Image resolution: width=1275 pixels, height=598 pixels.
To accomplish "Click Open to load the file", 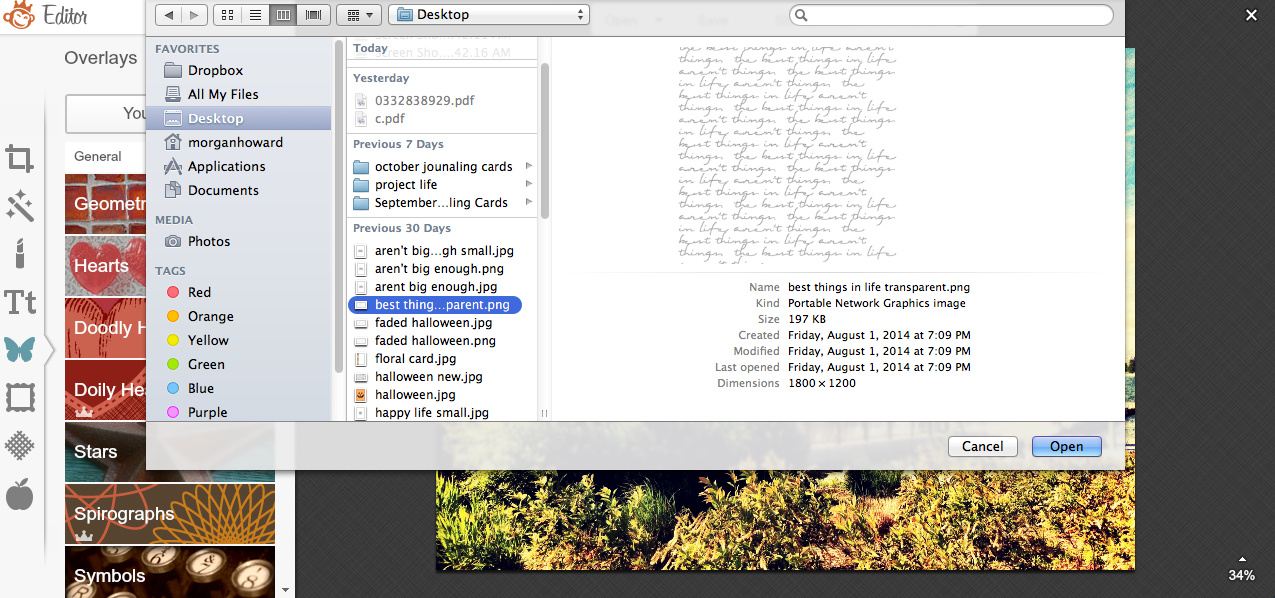I will (x=1066, y=446).
